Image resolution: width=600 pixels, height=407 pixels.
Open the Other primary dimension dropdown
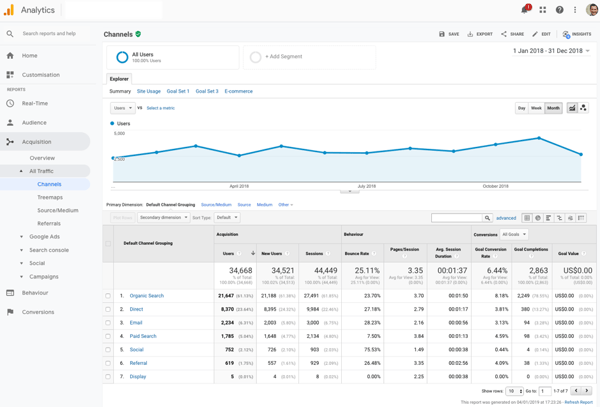click(285, 205)
